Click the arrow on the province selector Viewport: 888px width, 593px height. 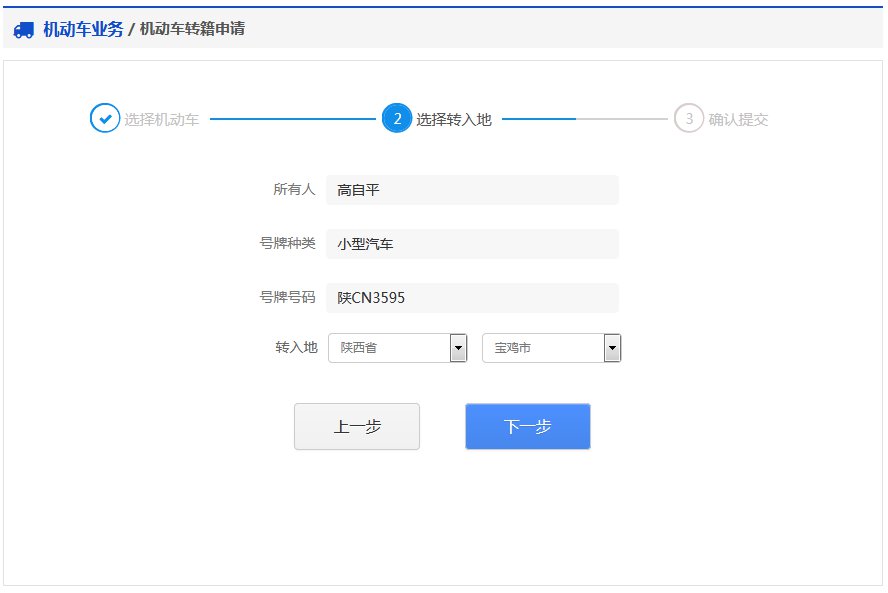click(x=458, y=348)
